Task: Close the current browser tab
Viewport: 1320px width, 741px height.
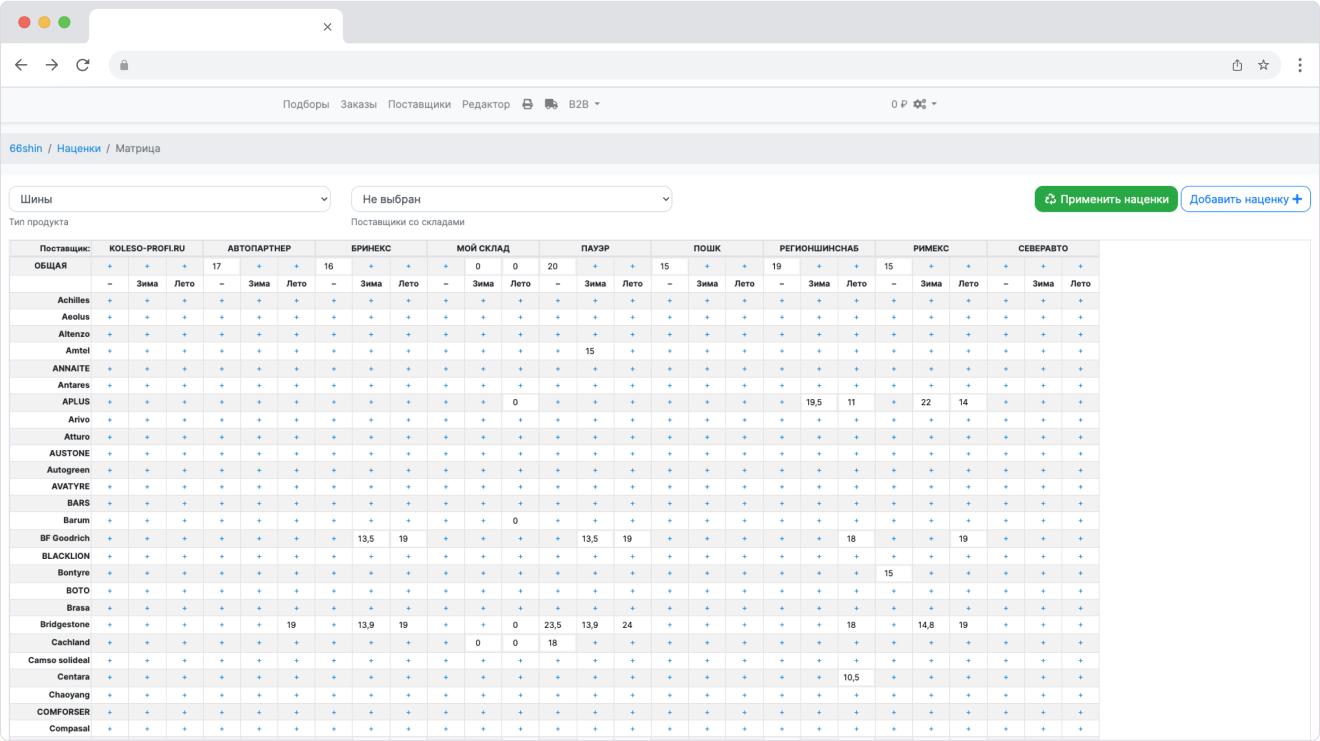Action: [327, 27]
